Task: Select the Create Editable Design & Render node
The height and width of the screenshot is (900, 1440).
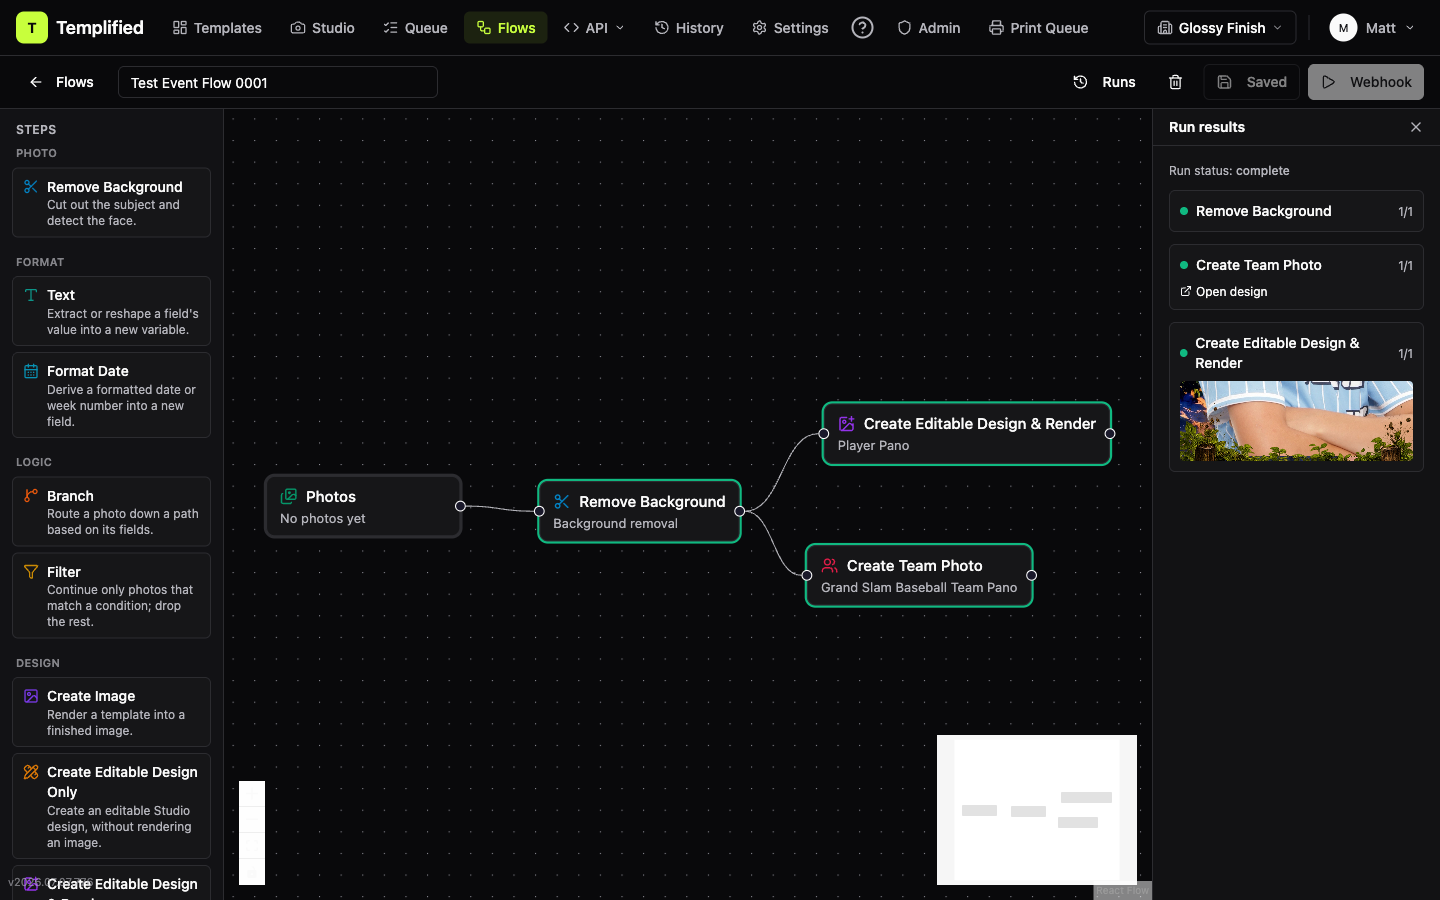Action: point(966,433)
